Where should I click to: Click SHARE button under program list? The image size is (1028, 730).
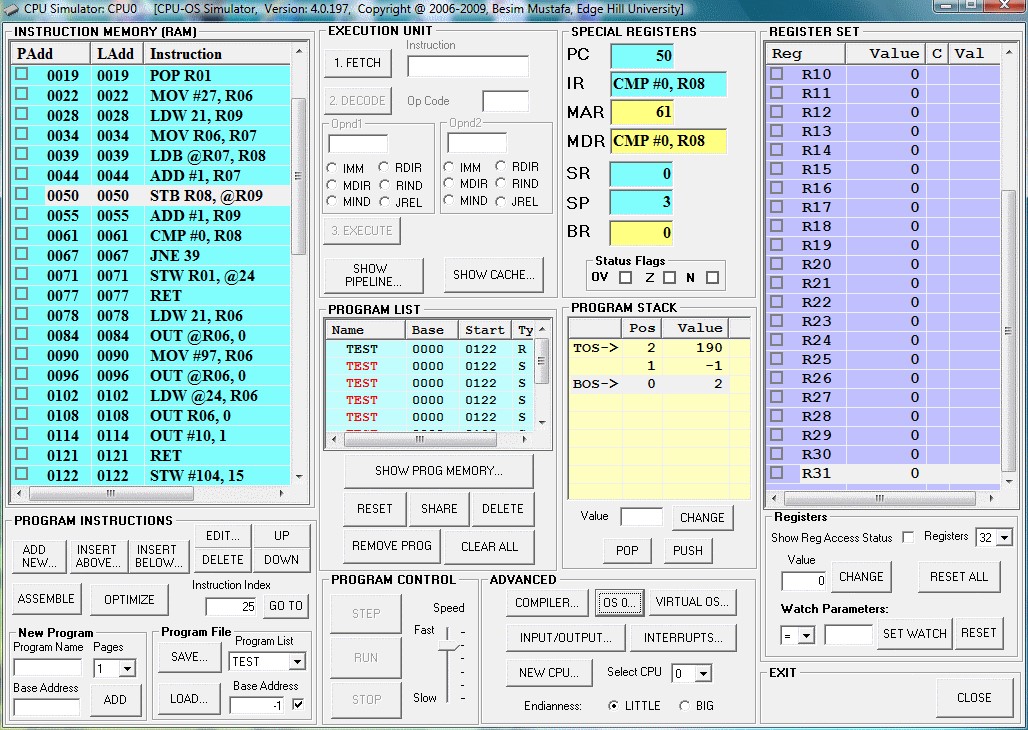[x=439, y=508]
